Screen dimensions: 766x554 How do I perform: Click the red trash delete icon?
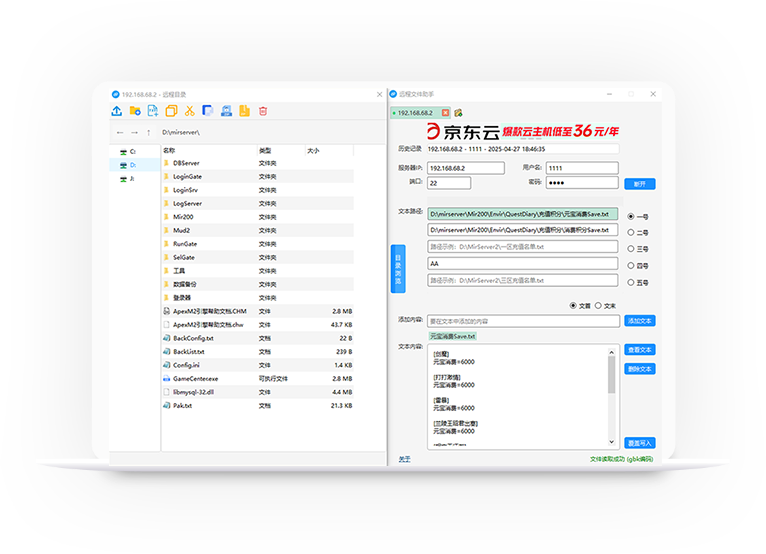pos(263,111)
